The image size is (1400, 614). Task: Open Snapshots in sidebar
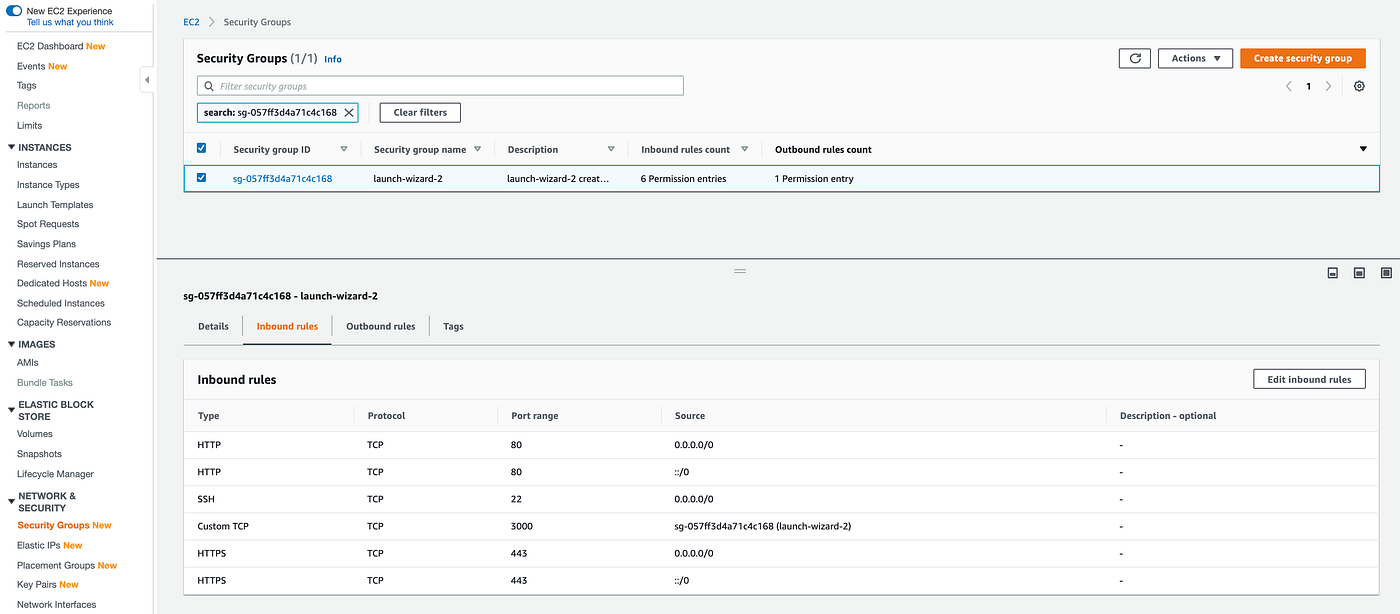[x=39, y=454]
